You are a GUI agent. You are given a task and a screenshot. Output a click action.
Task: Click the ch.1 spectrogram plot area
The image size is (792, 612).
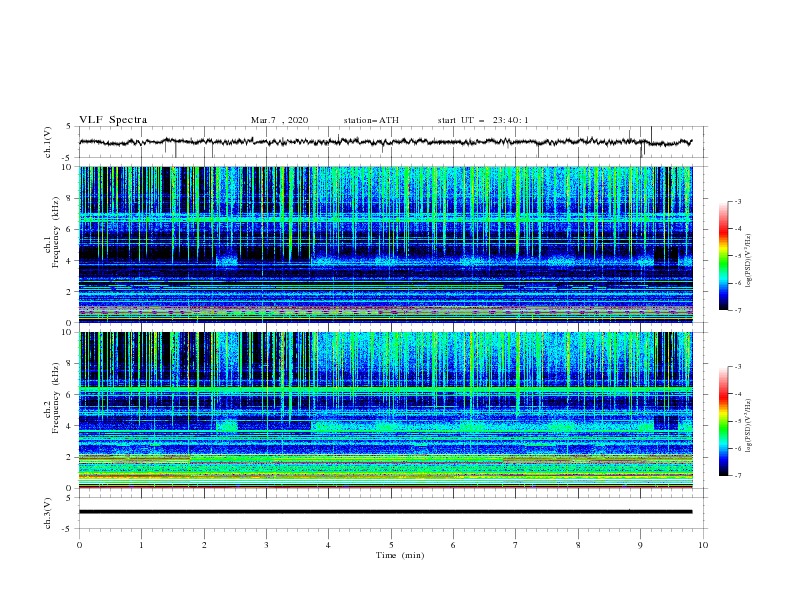(x=386, y=244)
